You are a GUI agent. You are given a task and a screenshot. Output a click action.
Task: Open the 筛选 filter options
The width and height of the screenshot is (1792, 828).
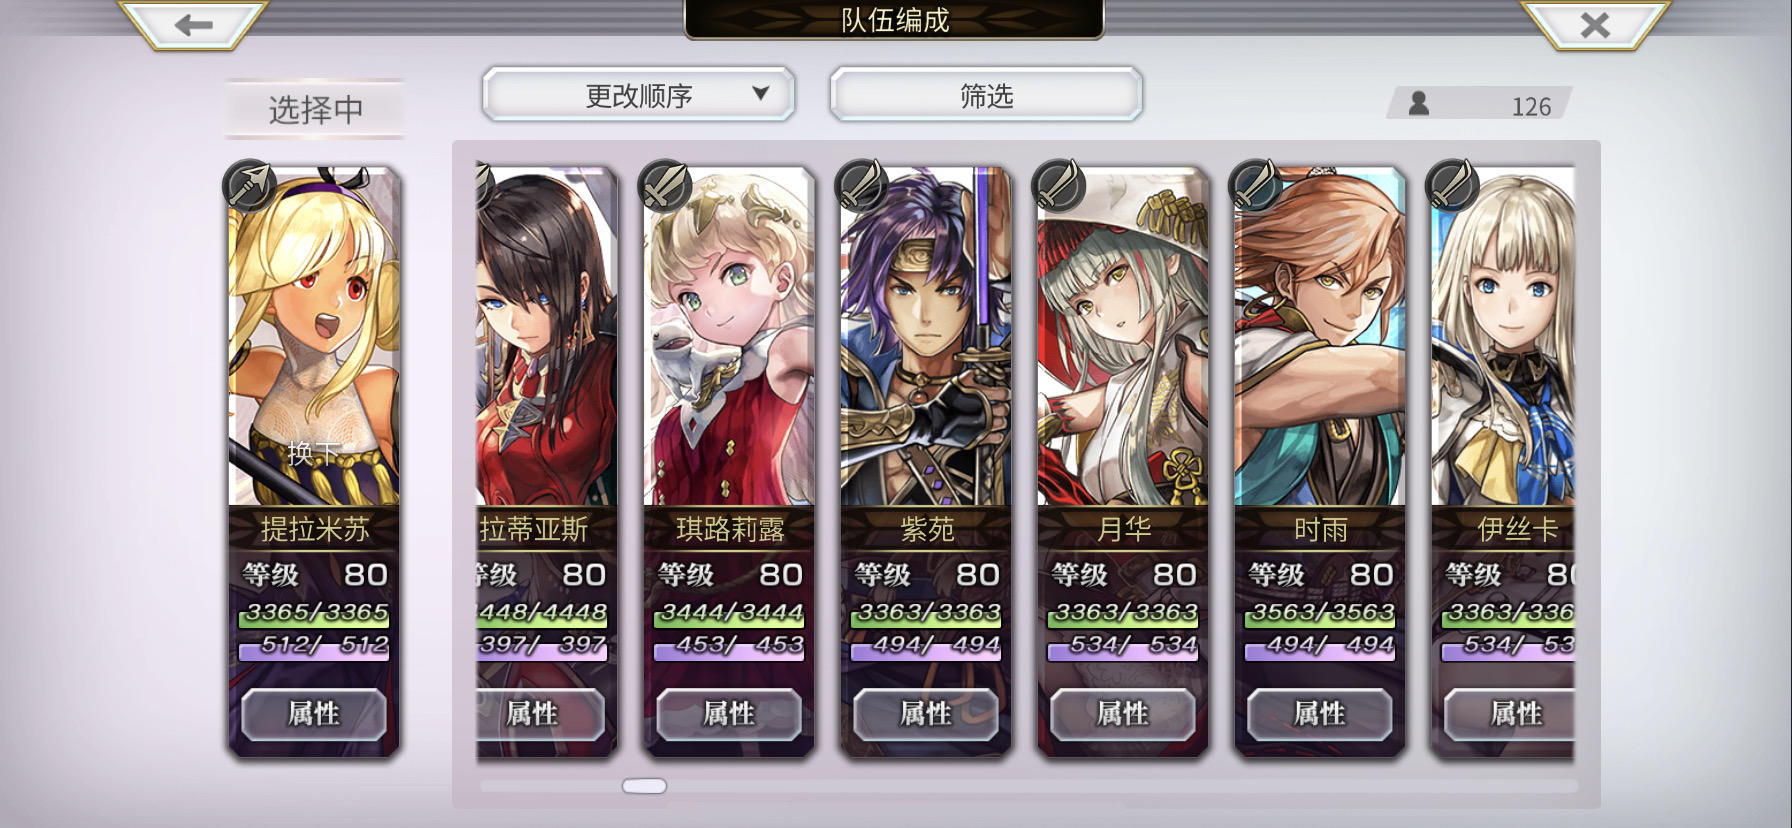[986, 95]
